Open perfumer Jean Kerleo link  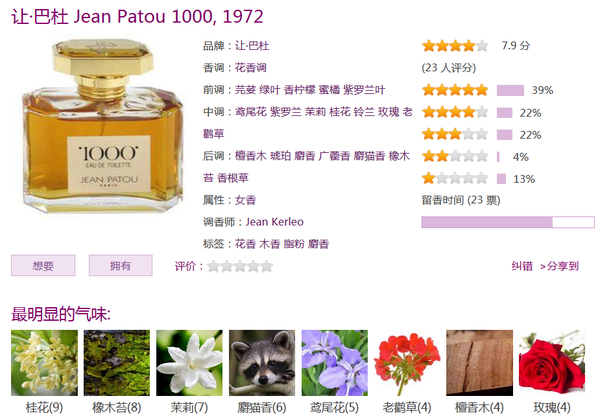274,222
